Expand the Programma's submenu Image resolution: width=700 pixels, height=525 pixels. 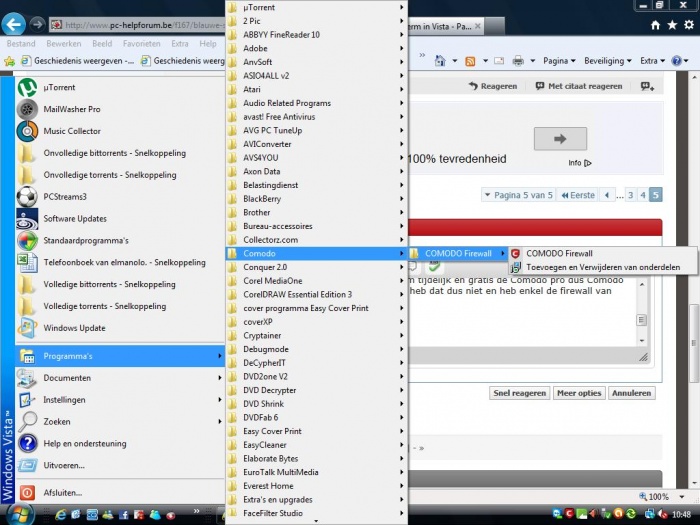(121, 356)
